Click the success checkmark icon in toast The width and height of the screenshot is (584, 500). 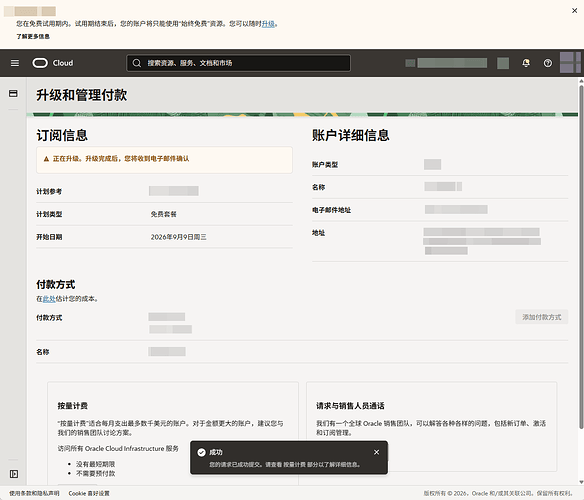pos(201,452)
